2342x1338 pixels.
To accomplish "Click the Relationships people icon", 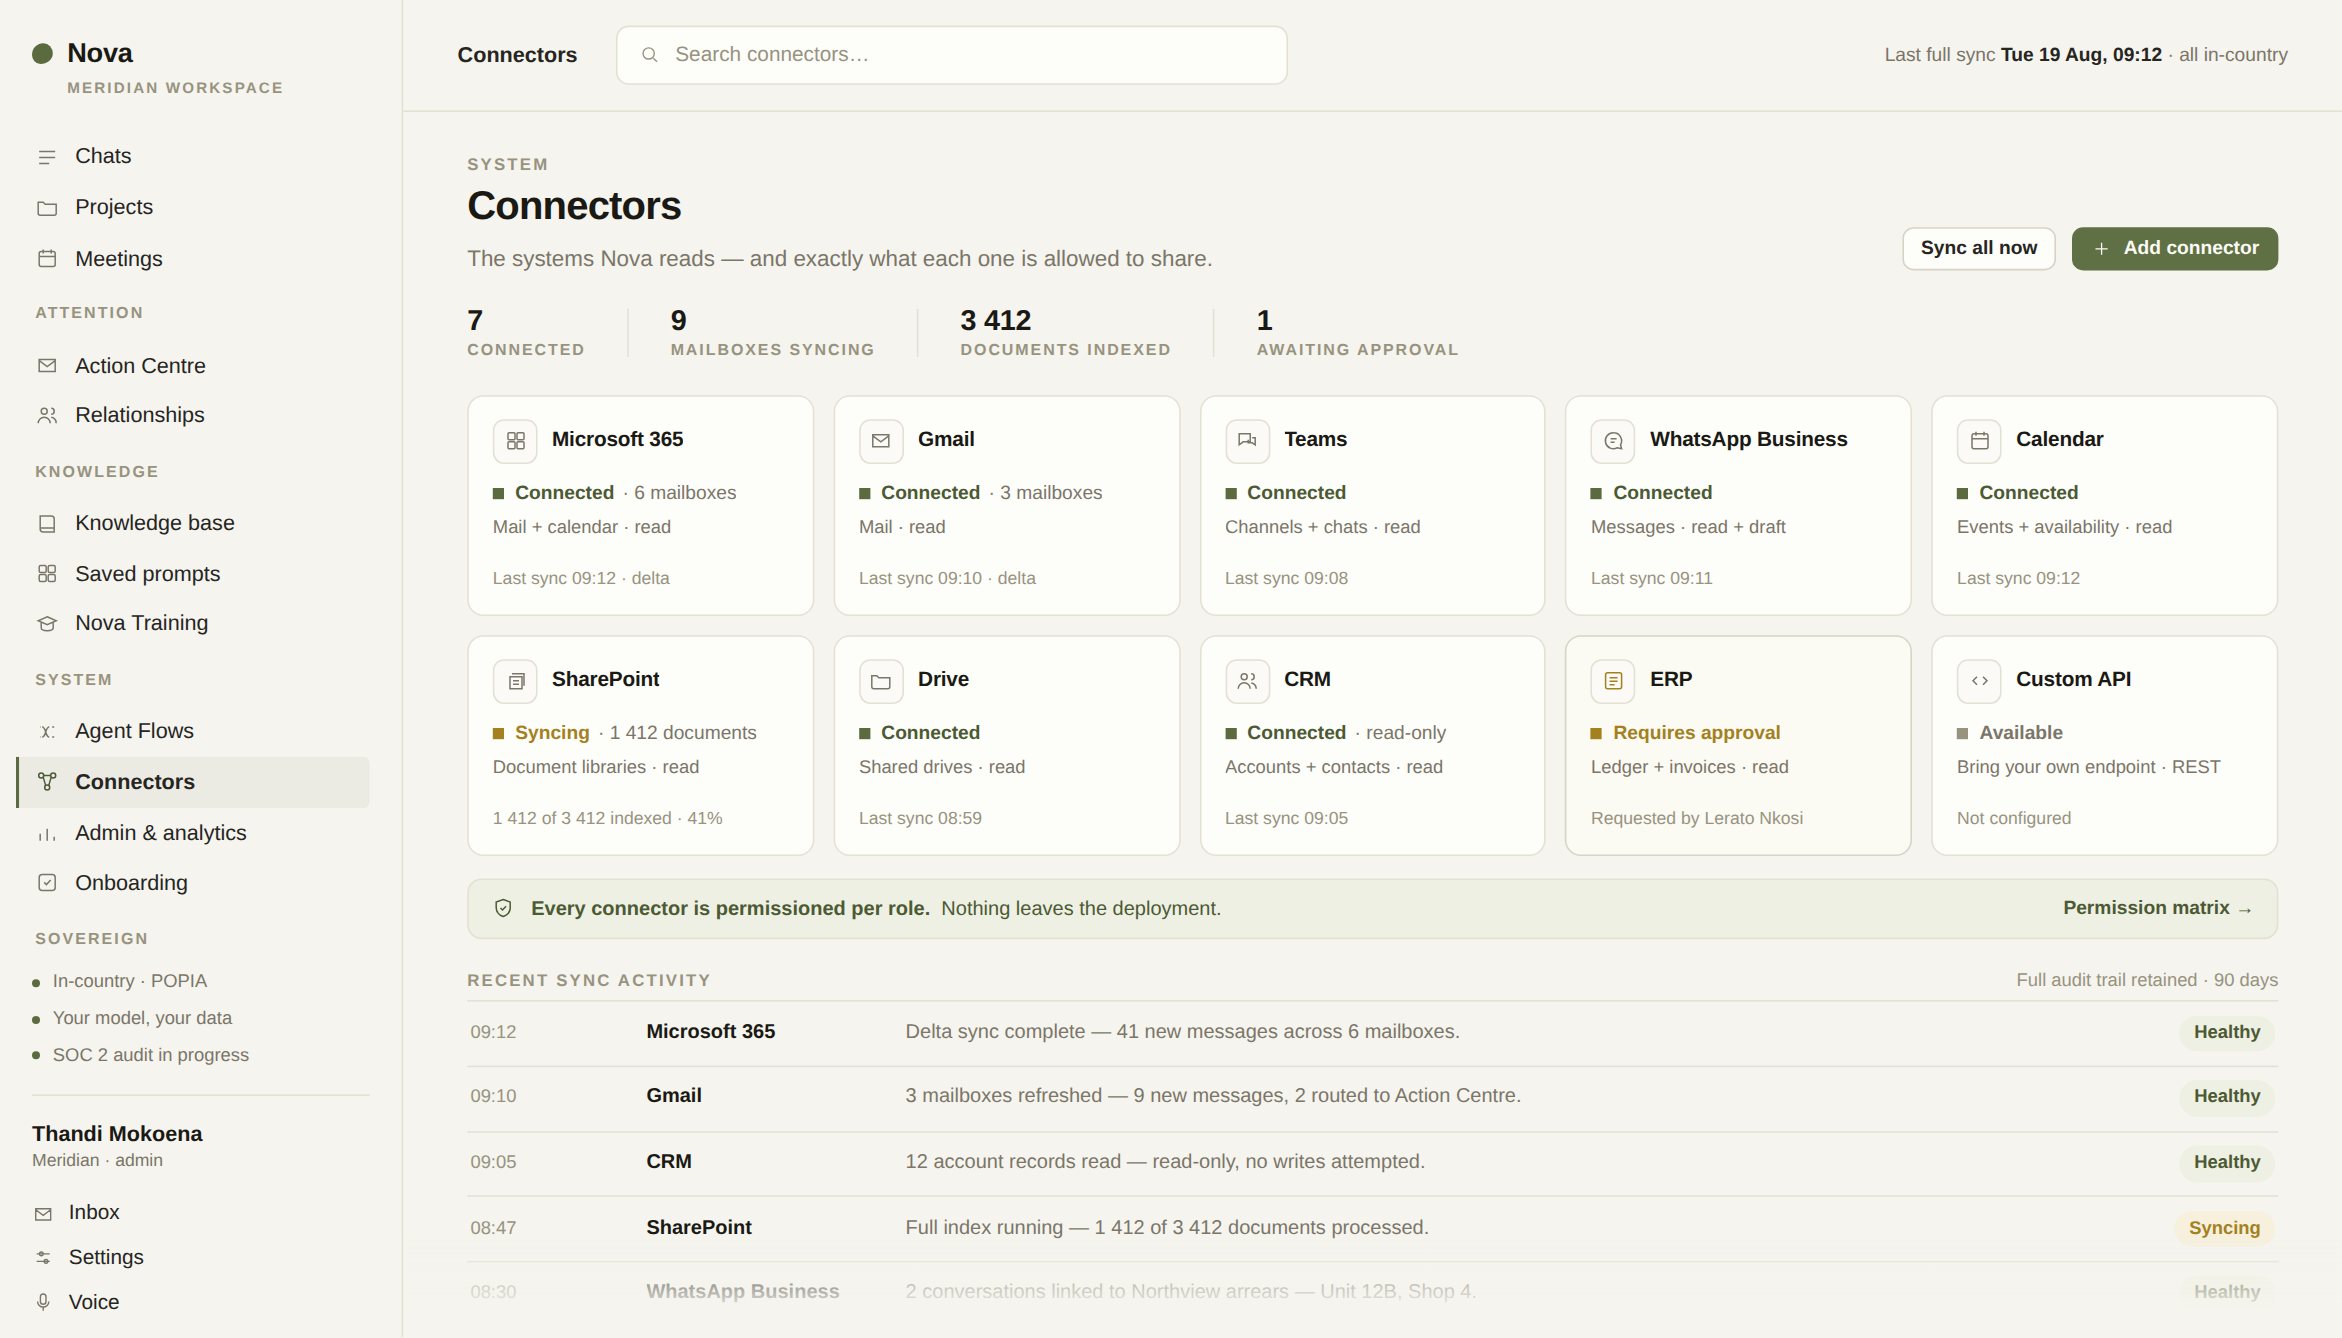I will tap(47, 415).
